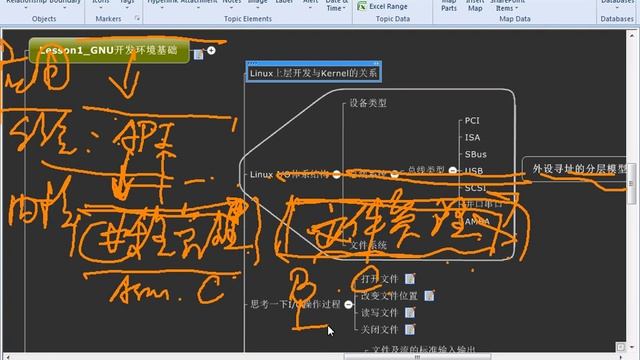Open notes icon next to 打开文件

[410, 279]
